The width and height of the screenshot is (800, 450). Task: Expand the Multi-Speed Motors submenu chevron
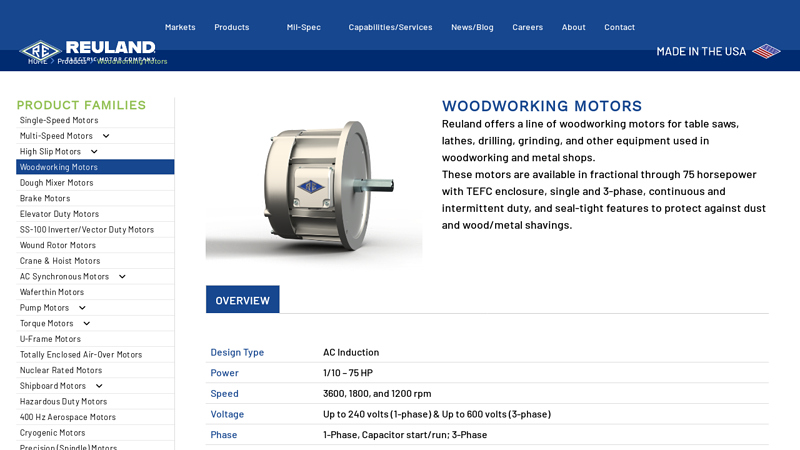[106, 136]
